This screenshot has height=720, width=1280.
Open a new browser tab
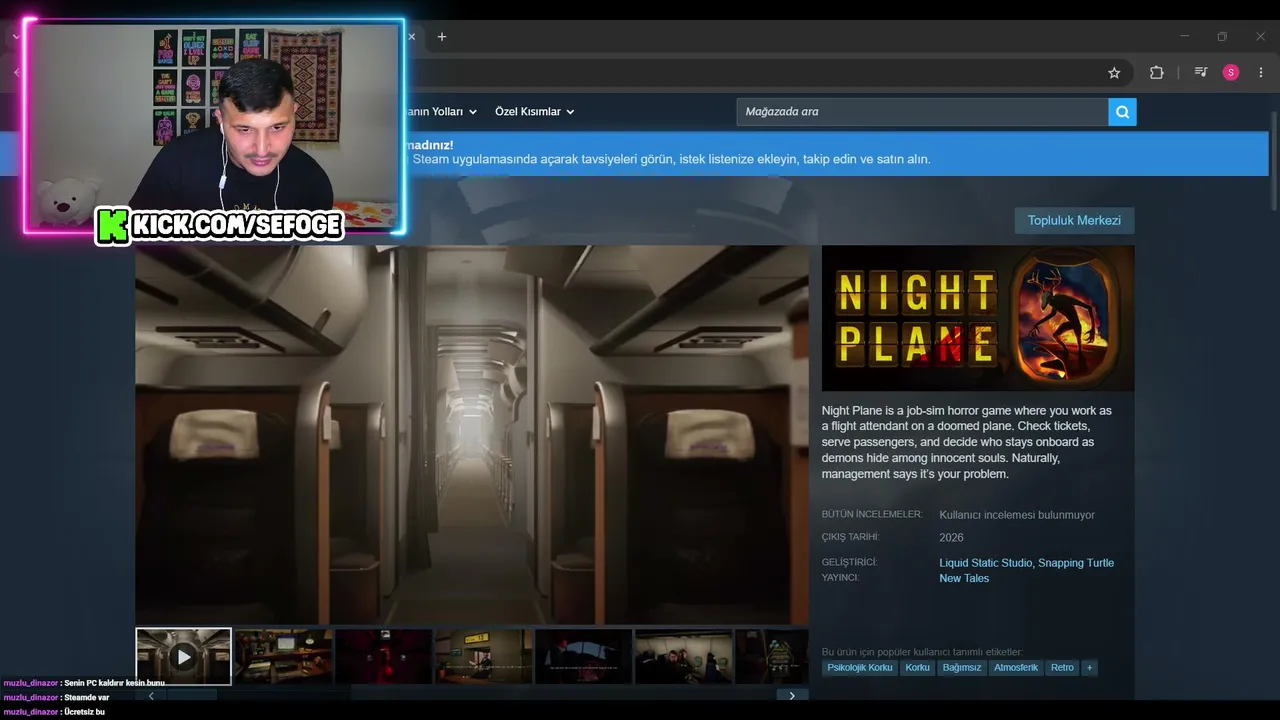tap(442, 37)
